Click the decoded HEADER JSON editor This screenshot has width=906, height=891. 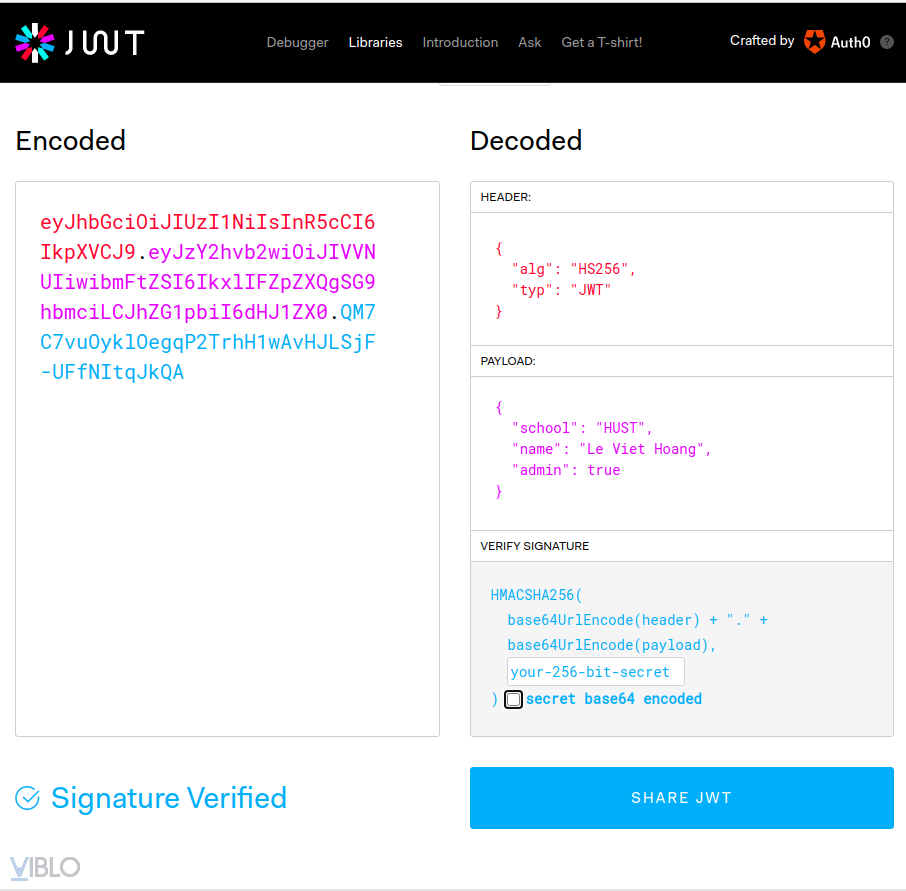pyautogui.click(x=681, y=279)
